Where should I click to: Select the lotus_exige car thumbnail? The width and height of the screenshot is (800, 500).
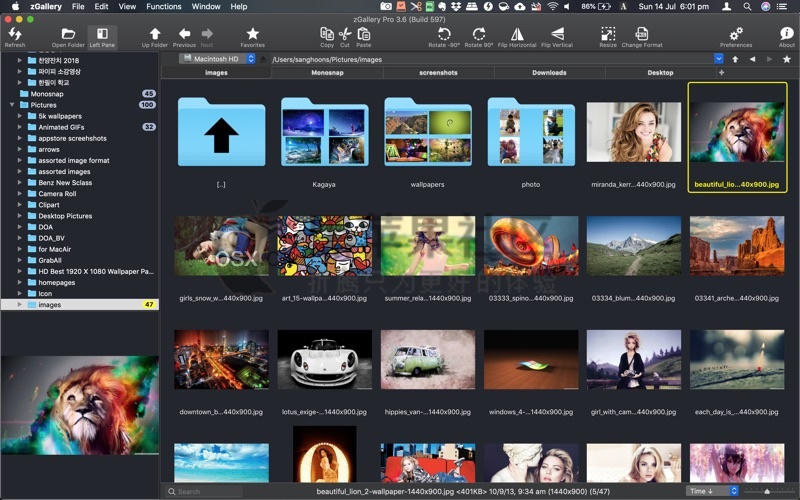click(324, 360)
